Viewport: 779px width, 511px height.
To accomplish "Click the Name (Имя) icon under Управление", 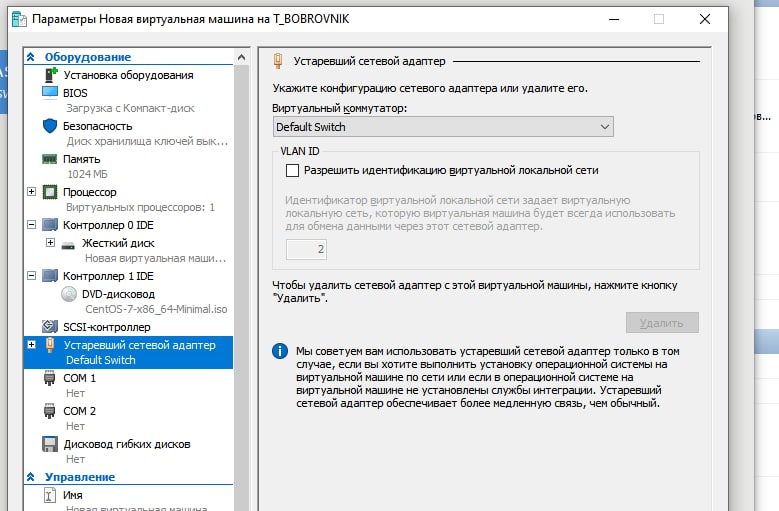I will pyautogui.click(x=50, y=495).
